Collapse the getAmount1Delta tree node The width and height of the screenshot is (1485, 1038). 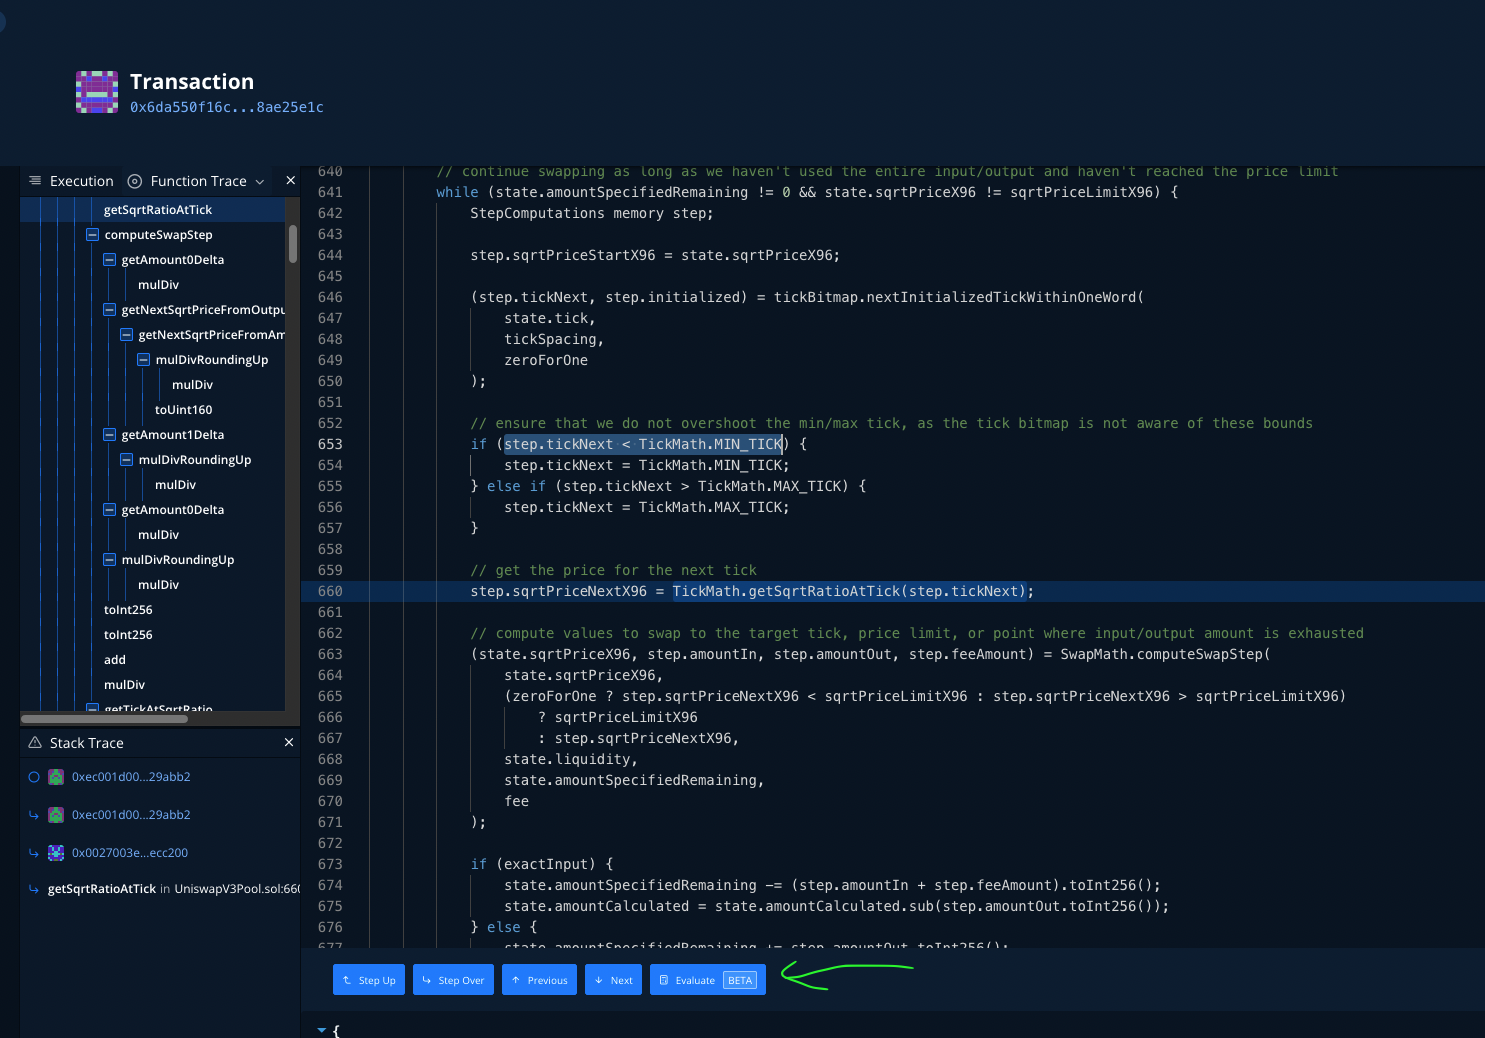pos(109,435)
